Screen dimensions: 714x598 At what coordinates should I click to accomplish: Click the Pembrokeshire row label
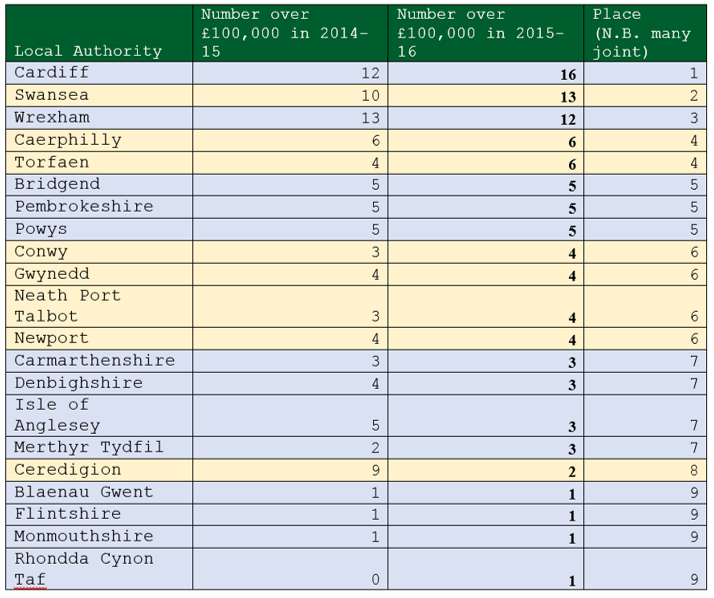(x=84, y=206)
